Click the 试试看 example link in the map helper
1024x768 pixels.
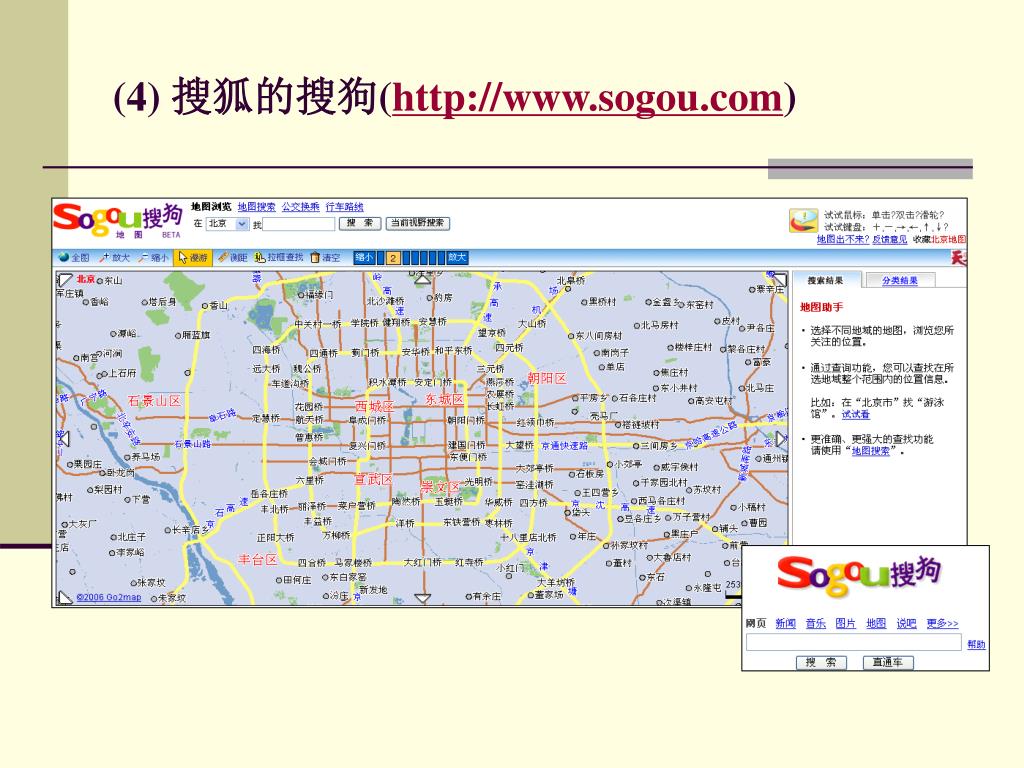pos(856,414)
